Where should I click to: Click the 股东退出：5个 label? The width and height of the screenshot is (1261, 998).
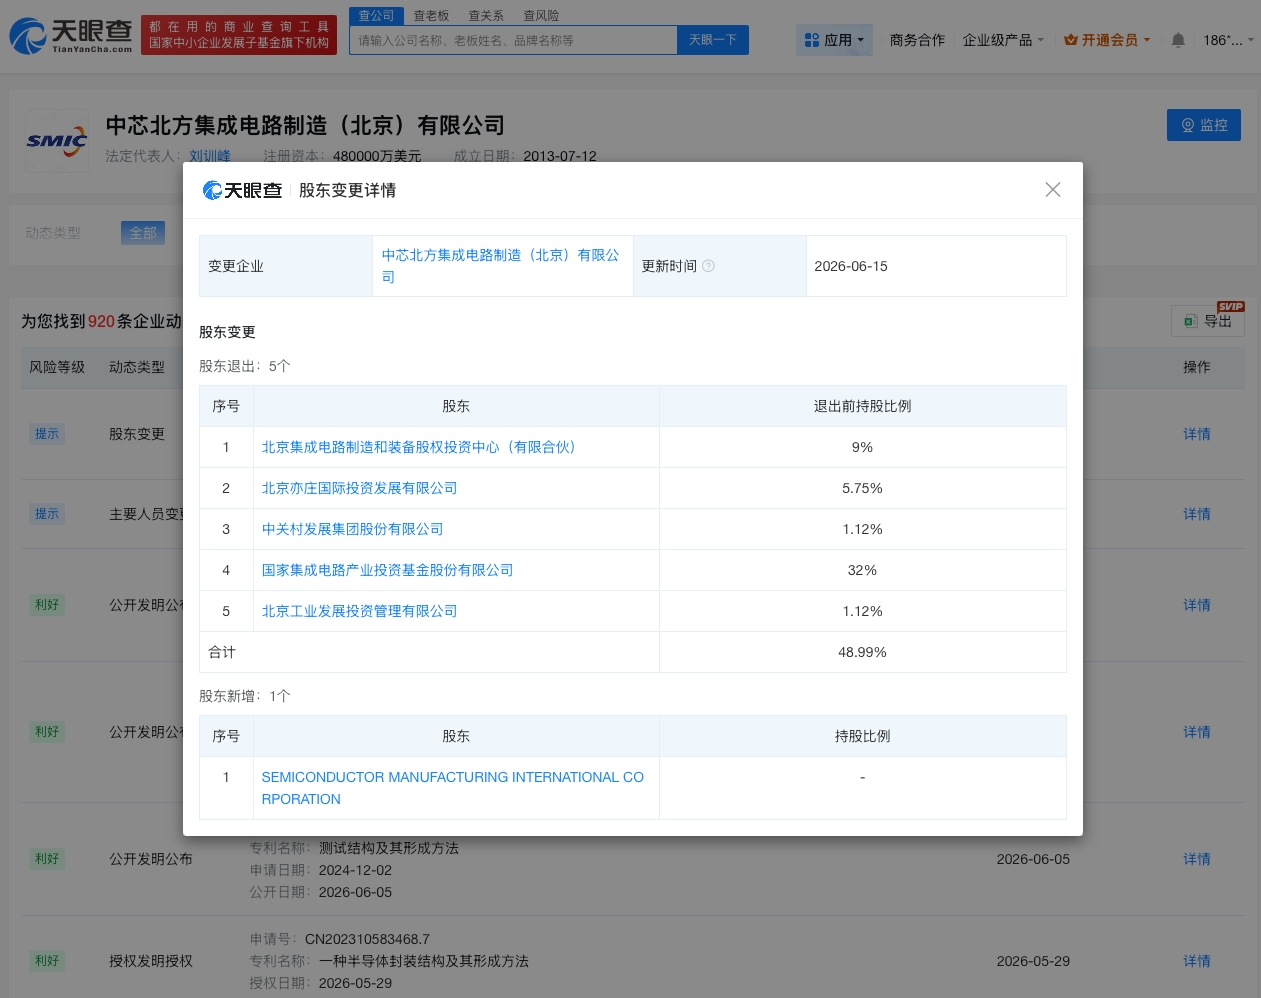click(x=245, y=366)
